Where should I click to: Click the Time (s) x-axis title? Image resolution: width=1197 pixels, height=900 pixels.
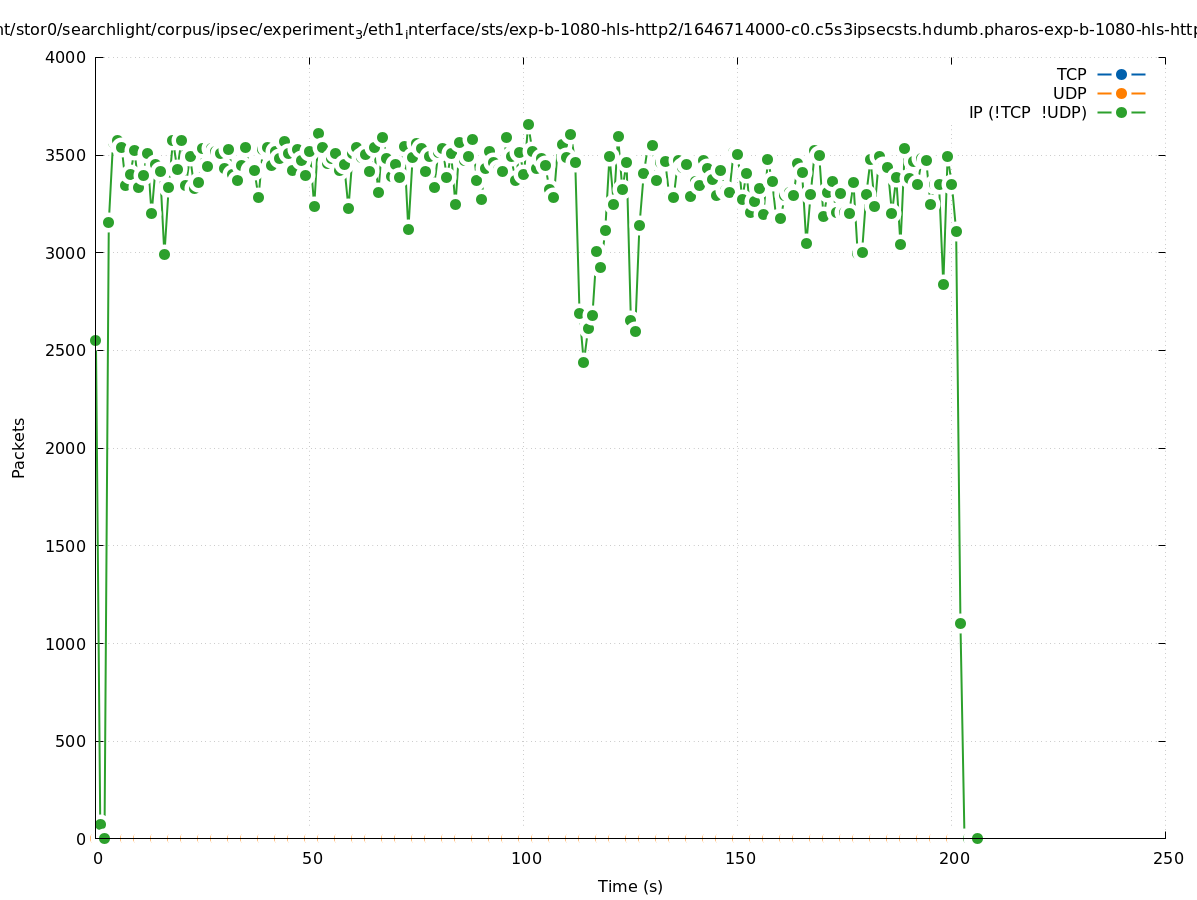[x=630, y=886]
